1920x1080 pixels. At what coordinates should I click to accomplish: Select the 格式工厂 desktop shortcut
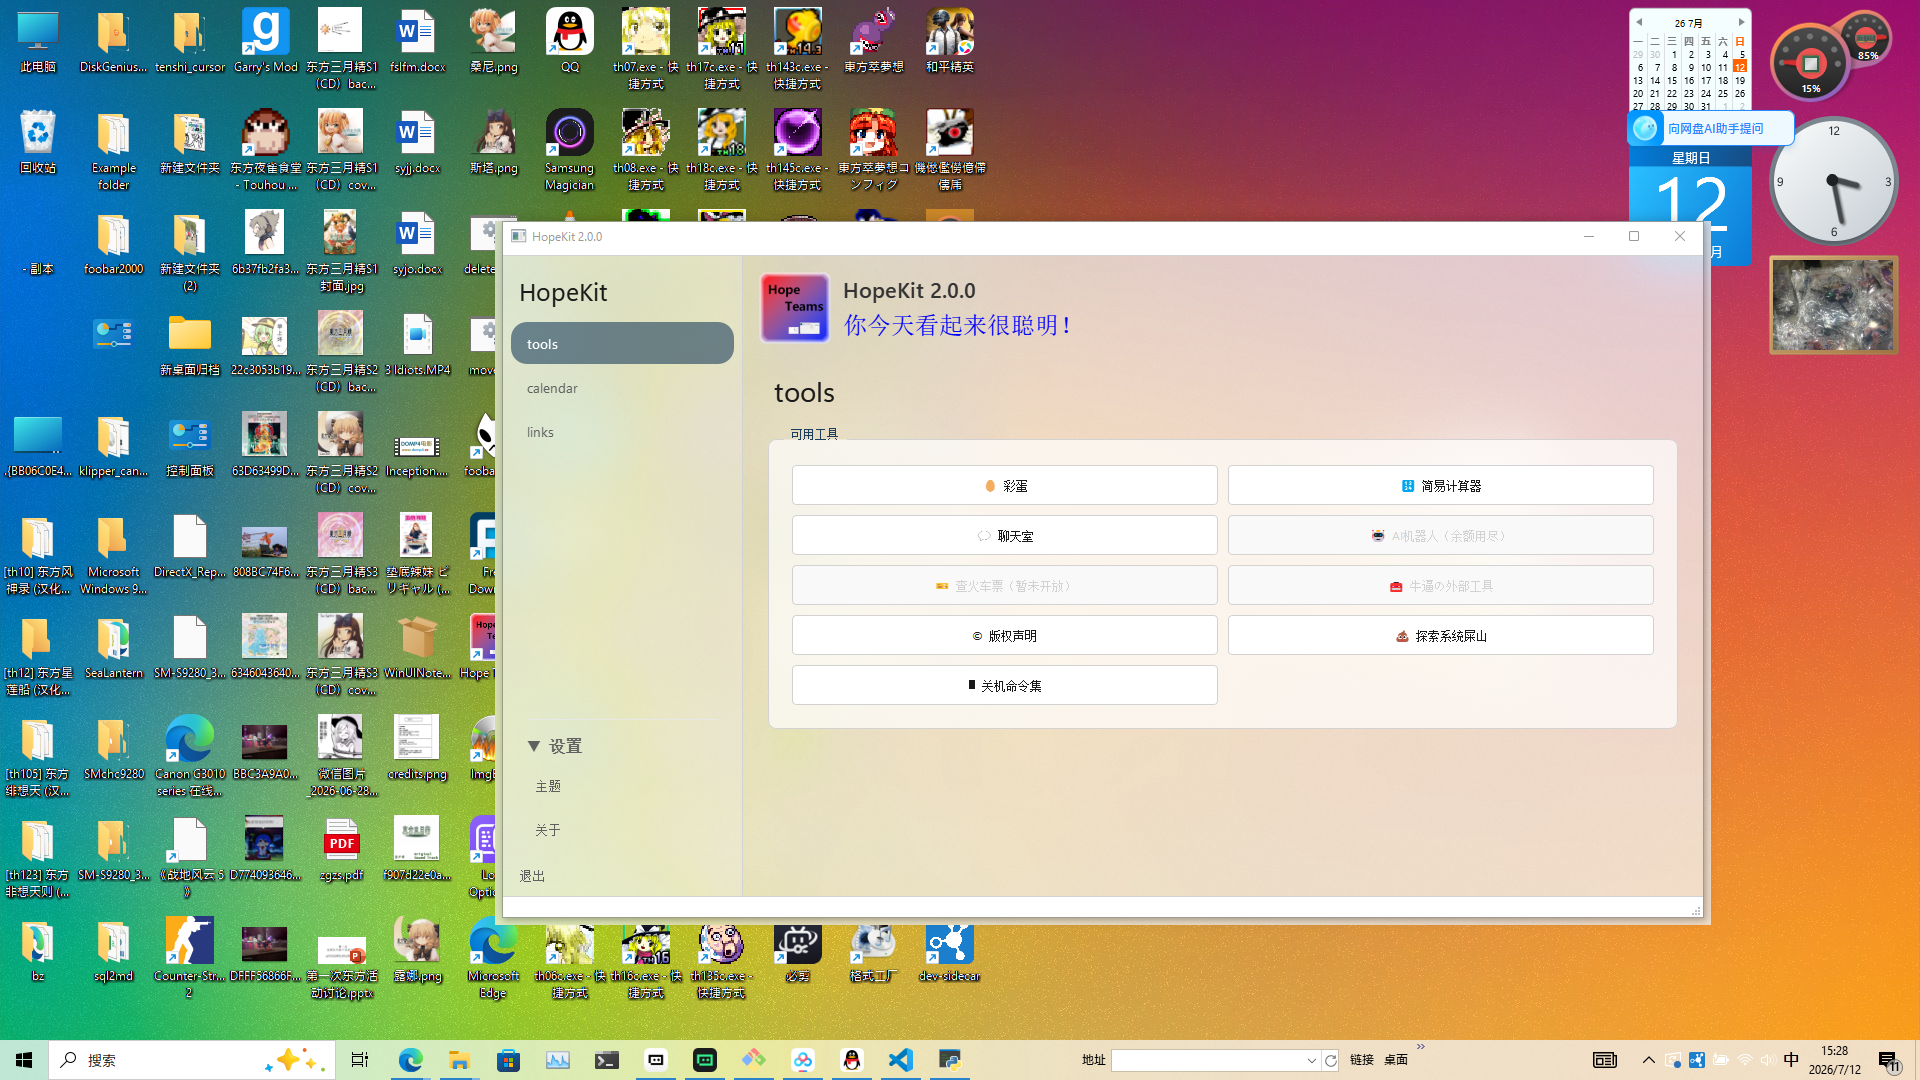click(x=873, y=952)
